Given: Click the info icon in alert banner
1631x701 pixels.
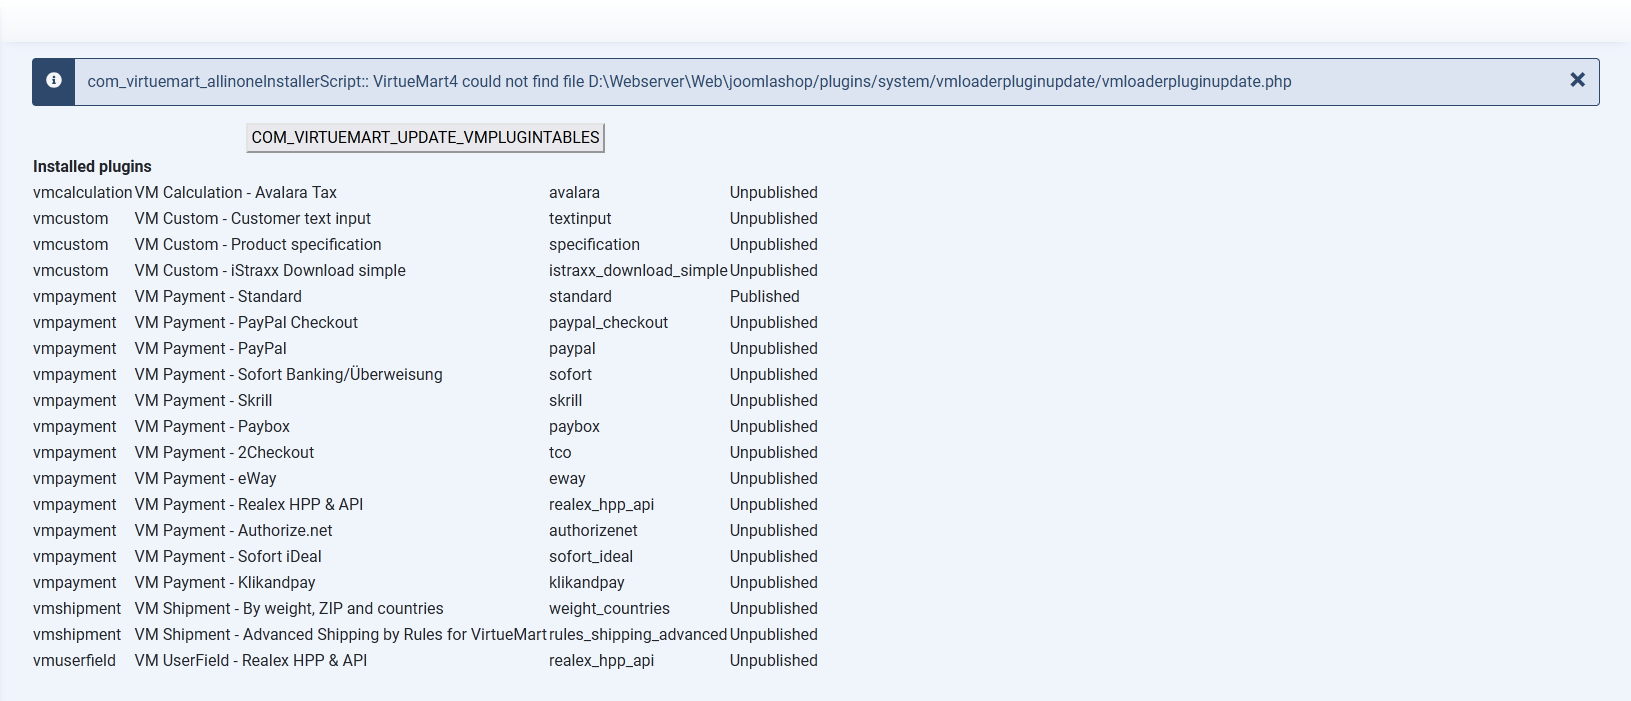Looking at the screenshot, I should (54, 81).
